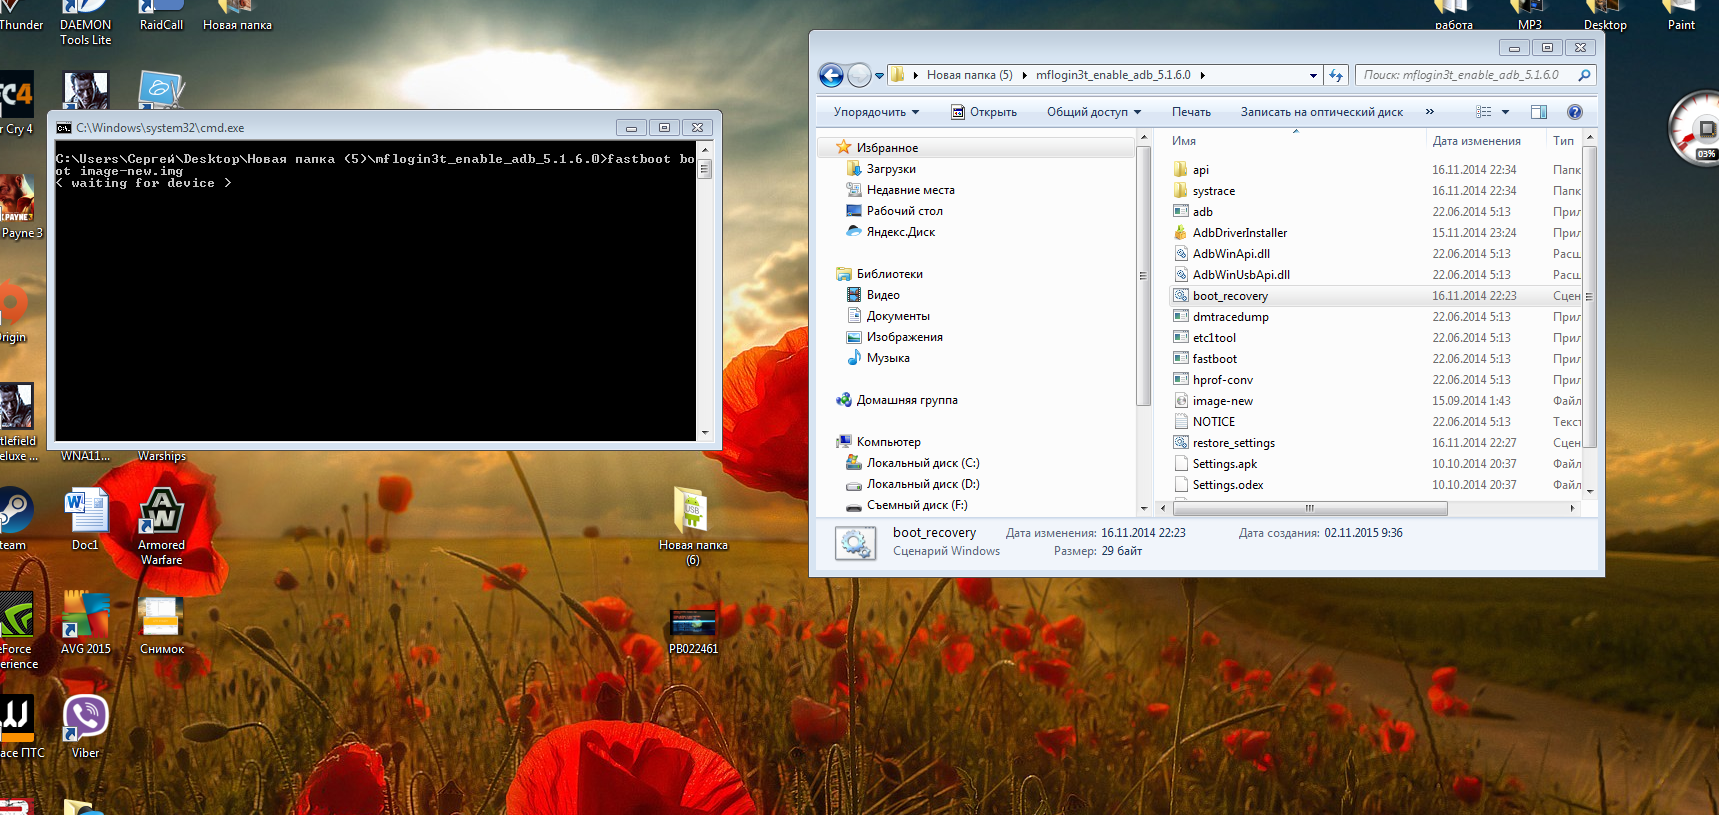Click the refresh button beside the address bar
The width and height of the screenshot is (1719, 815).
(x=1336, y=75)
